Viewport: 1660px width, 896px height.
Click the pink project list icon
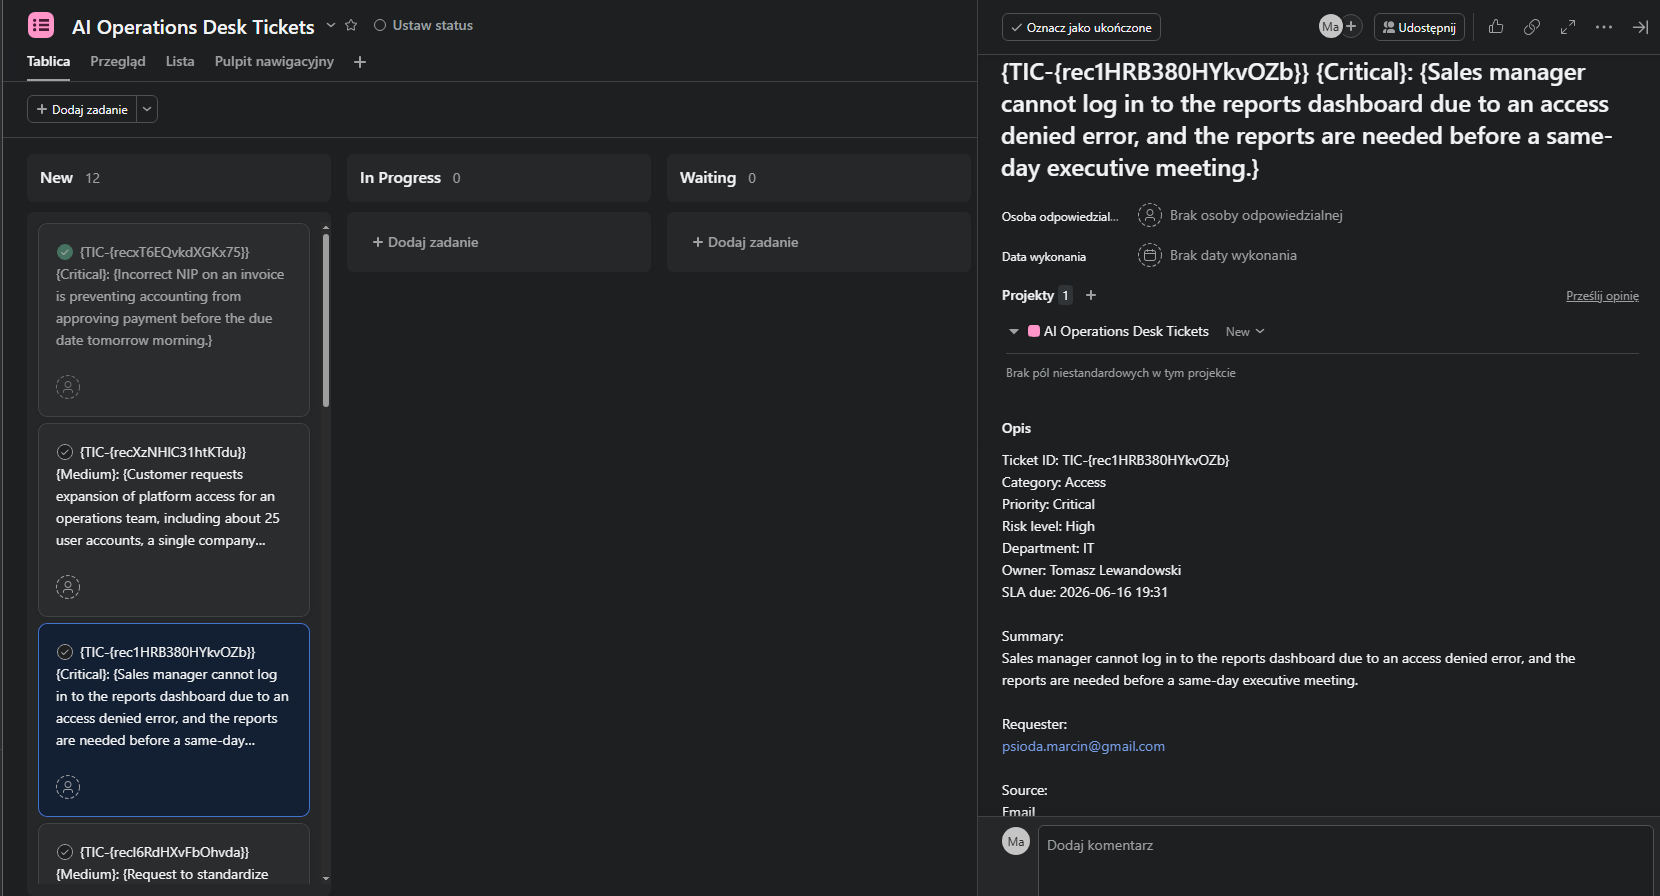coord(41,25)
